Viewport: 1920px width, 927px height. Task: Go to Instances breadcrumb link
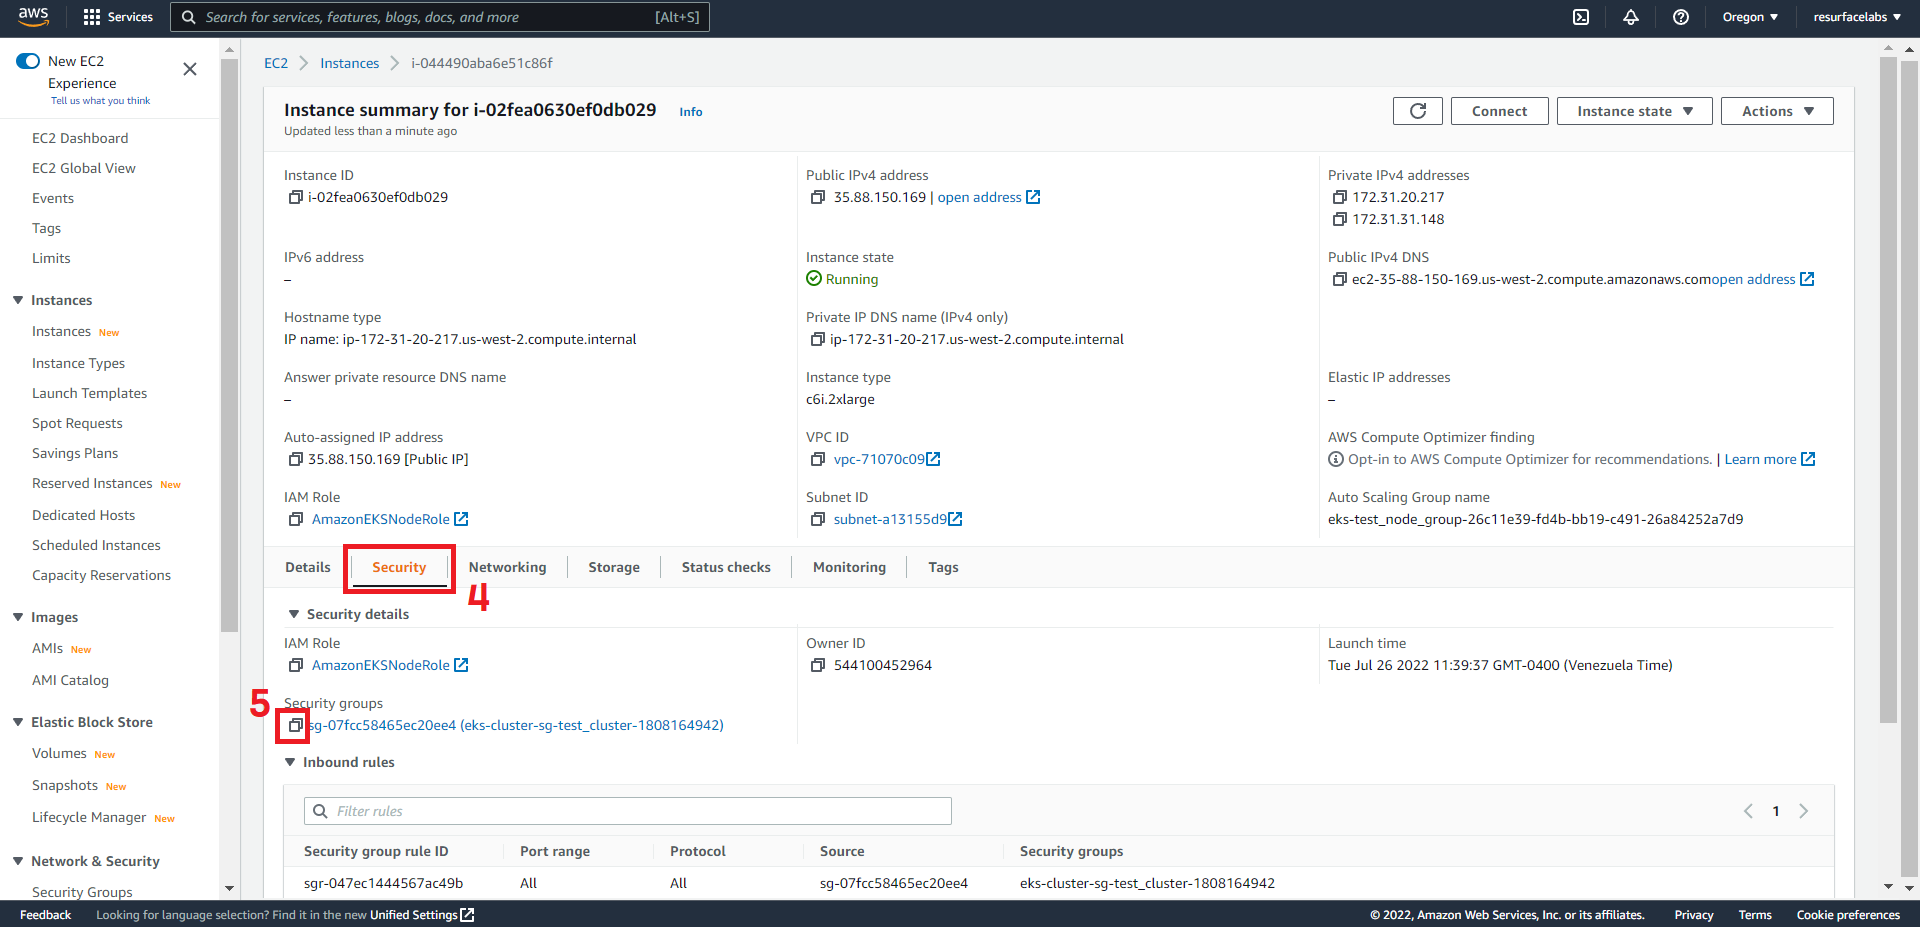[349, 63]
